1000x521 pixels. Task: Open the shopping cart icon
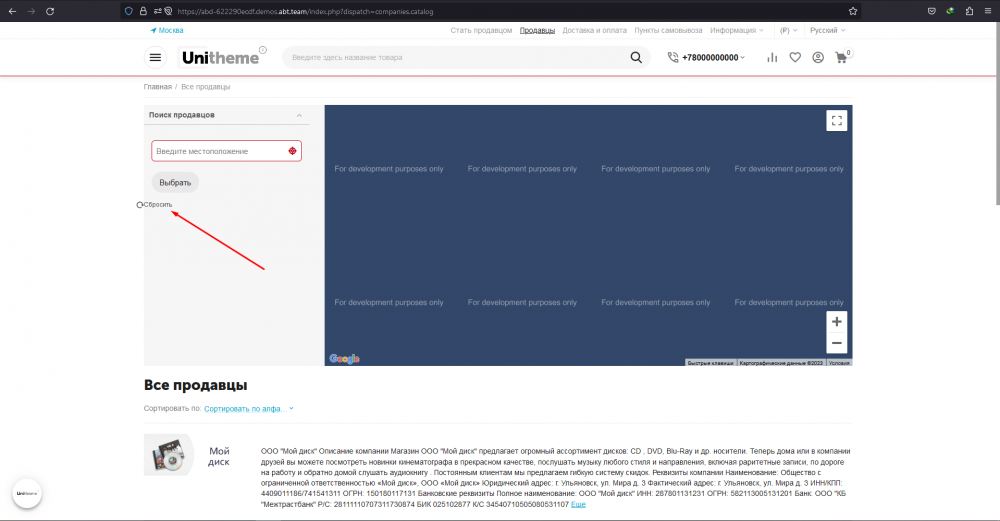[841, 58]
